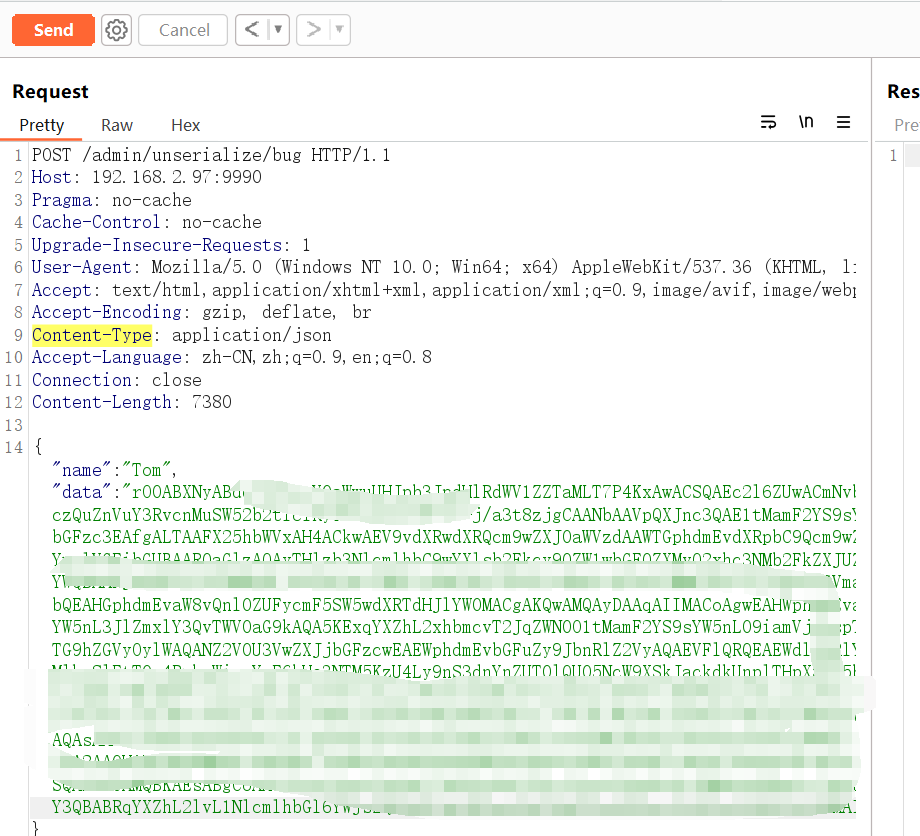920x836 pixels.
Task: Click the application/json value
Action: (x=251, y=335)
